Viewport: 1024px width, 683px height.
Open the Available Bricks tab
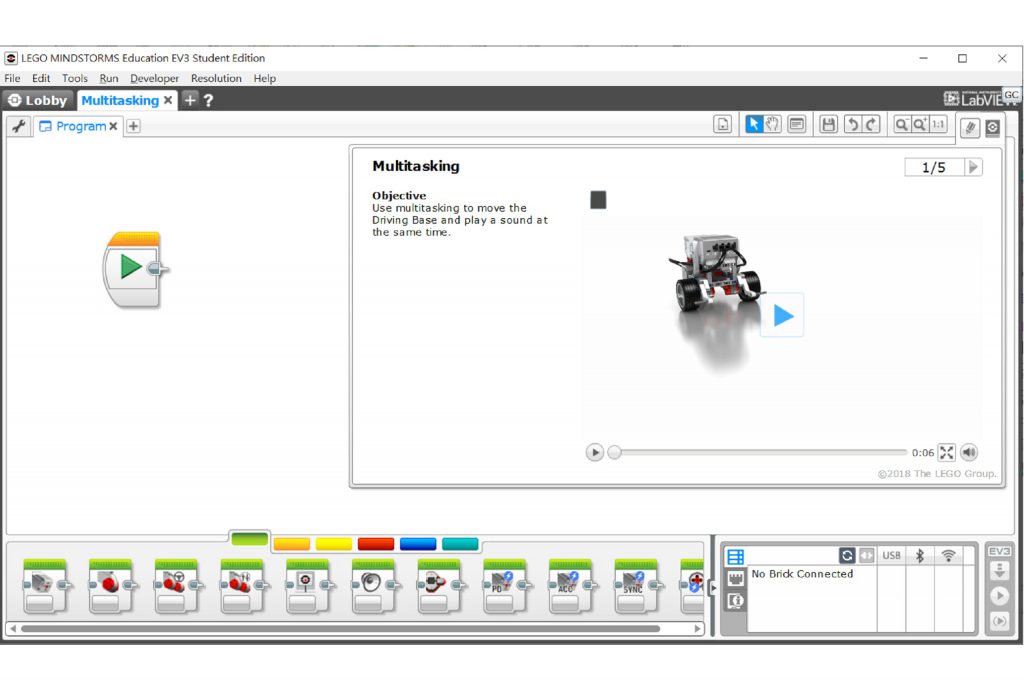point(735,557)
